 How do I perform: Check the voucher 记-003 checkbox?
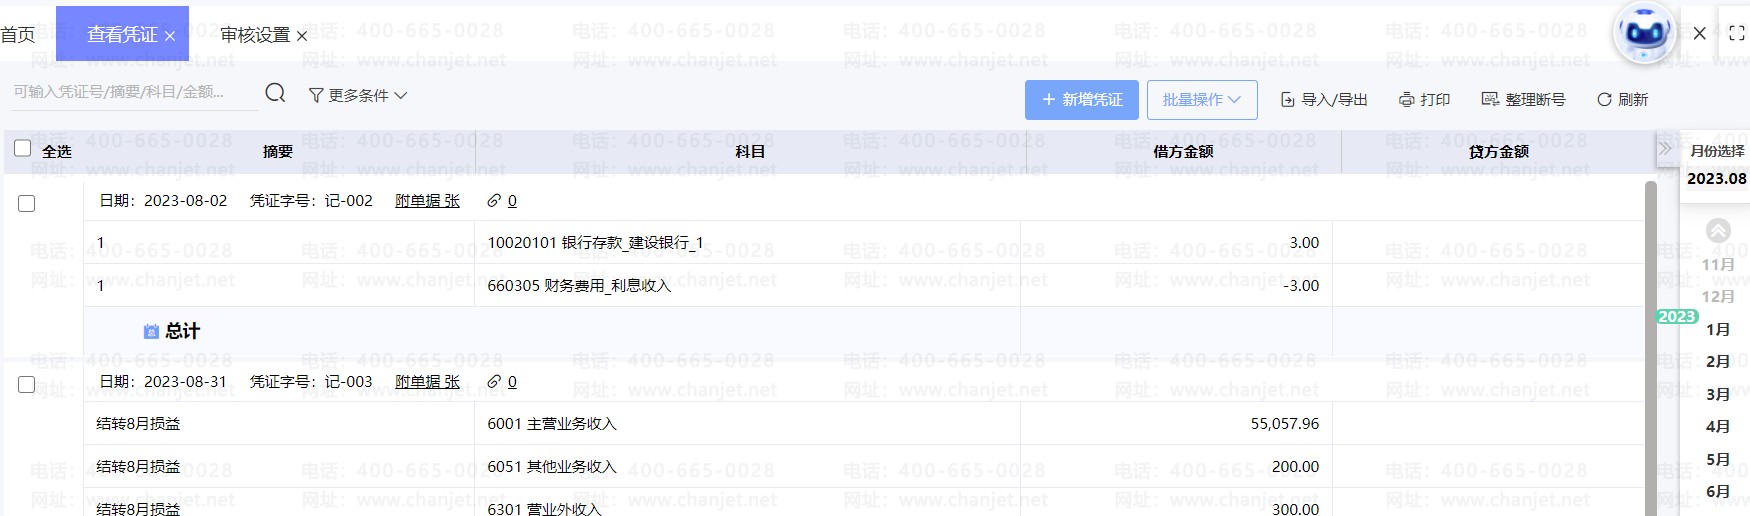point(27,384)
